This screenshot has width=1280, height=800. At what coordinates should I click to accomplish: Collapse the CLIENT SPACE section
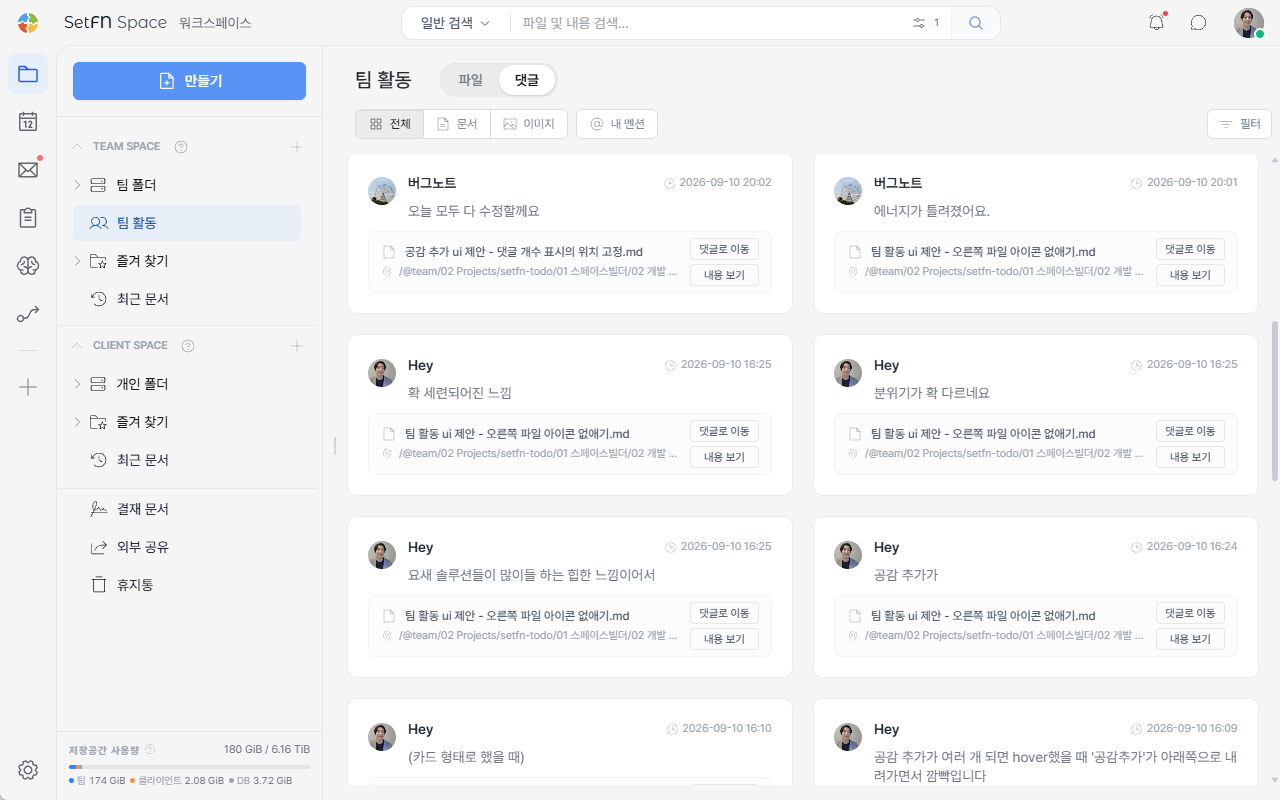tap(77, 346)
